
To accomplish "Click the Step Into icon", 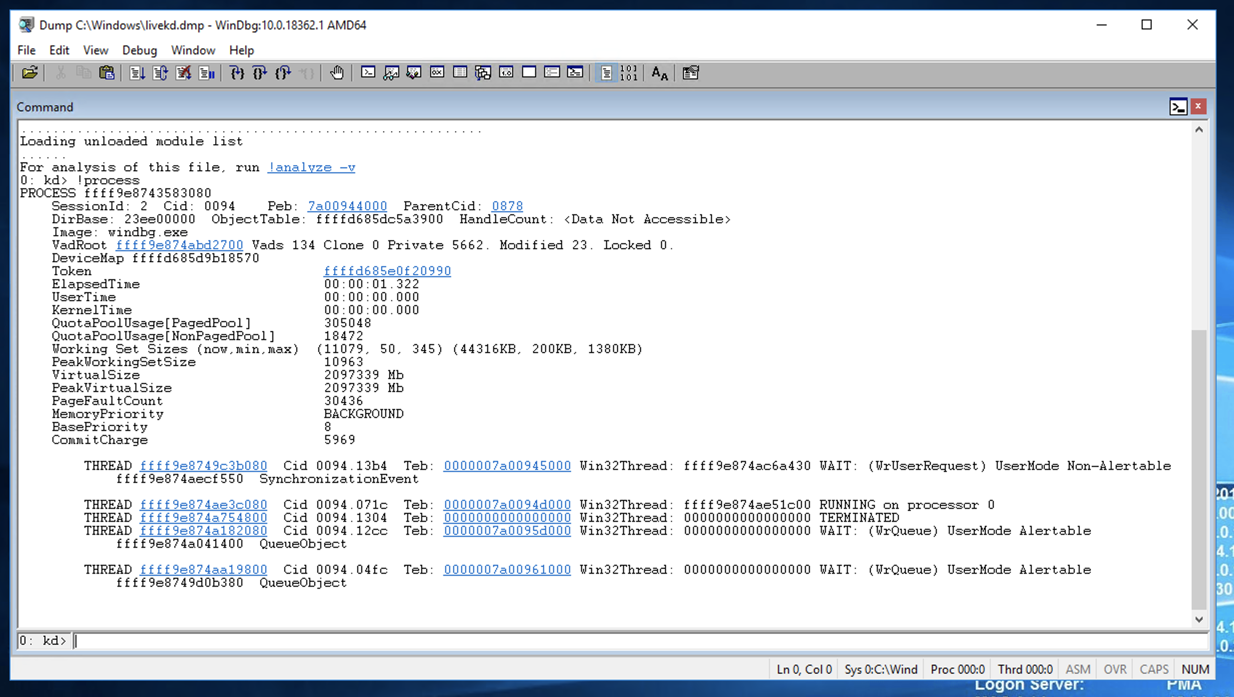I will pyautogui.click(x=237, y=73).
